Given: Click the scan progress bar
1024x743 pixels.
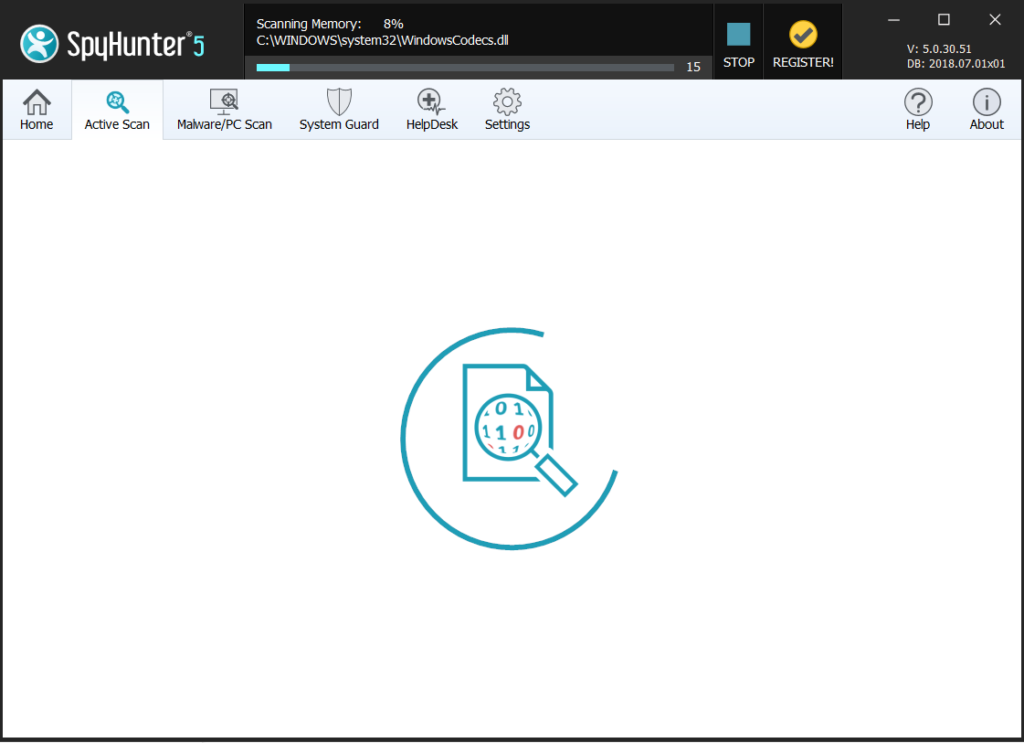Looking at the screenshot, I should click(465, 67).
